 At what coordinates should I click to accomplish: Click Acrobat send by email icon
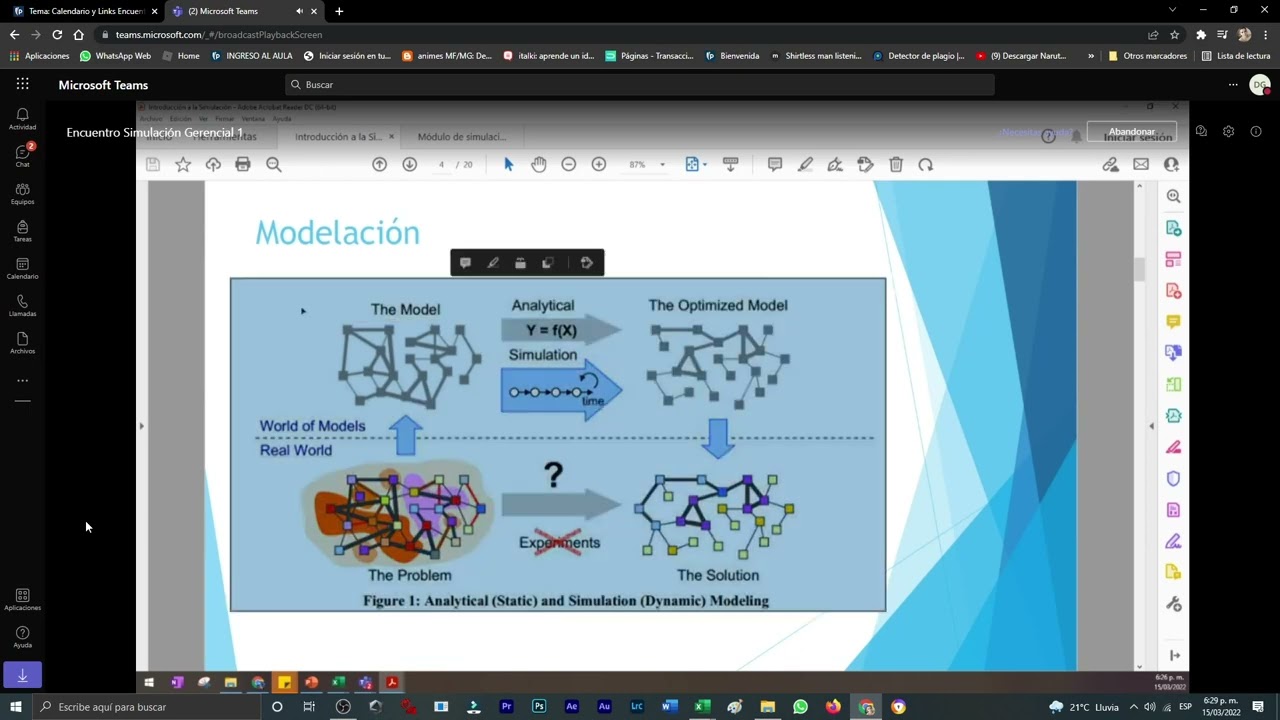tap(1141, 164)
